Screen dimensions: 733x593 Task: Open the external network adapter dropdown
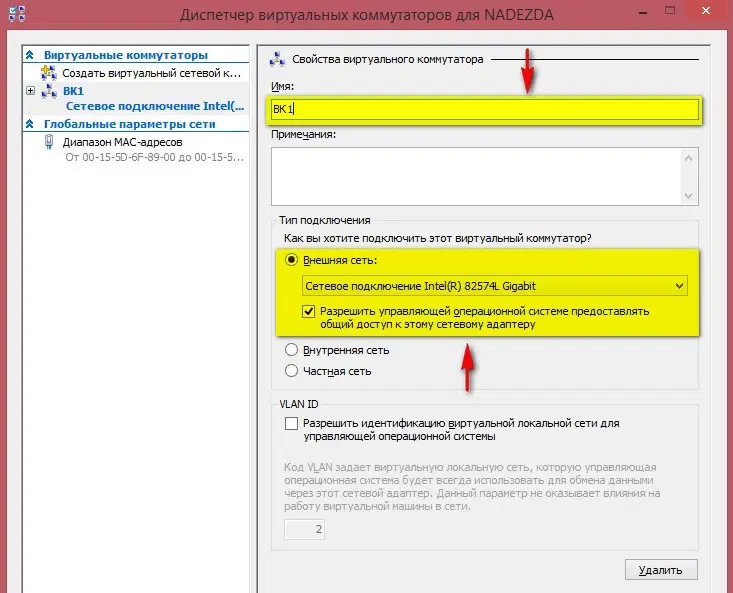679,286
